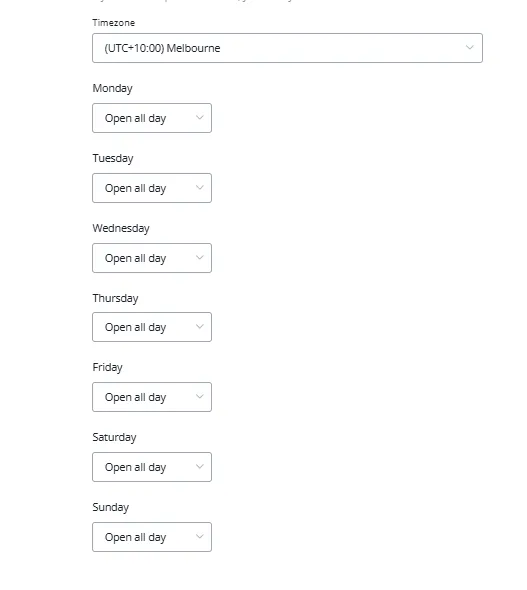
Task: Click the chevron in Wednesday's hours dropdown
Action: point(200,257)
